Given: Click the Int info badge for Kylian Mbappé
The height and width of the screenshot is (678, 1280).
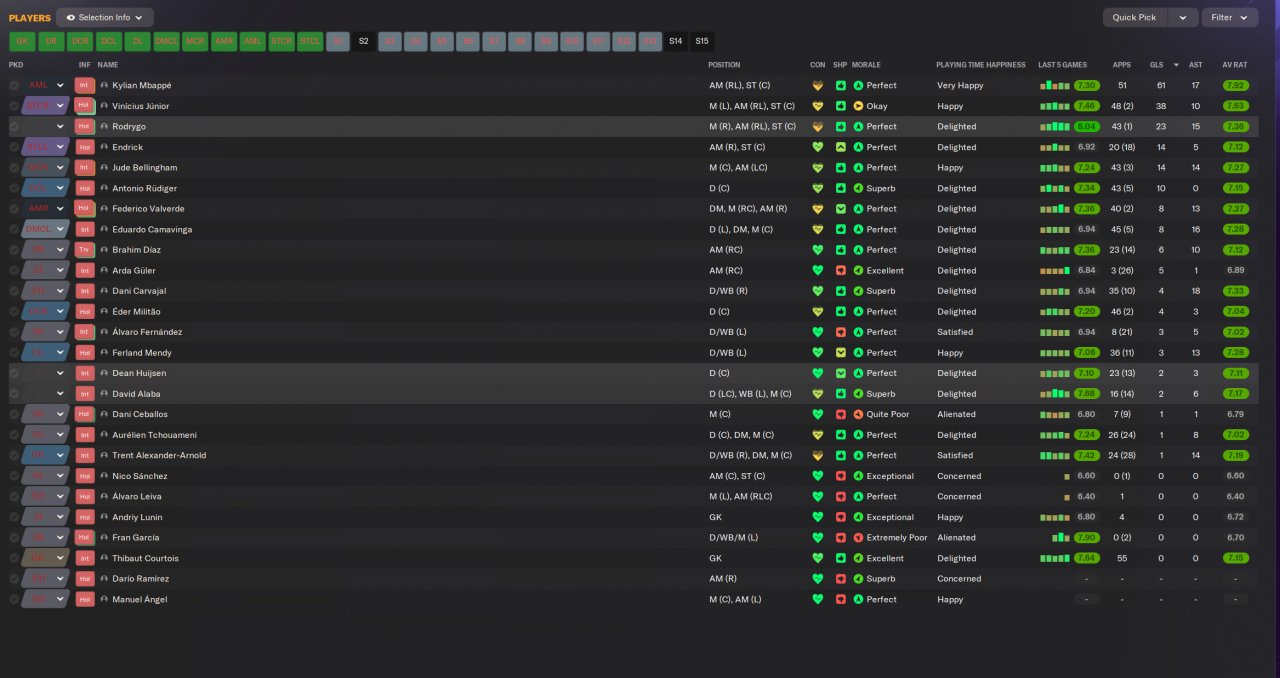Looking at the screenshot, I should 85,86.
